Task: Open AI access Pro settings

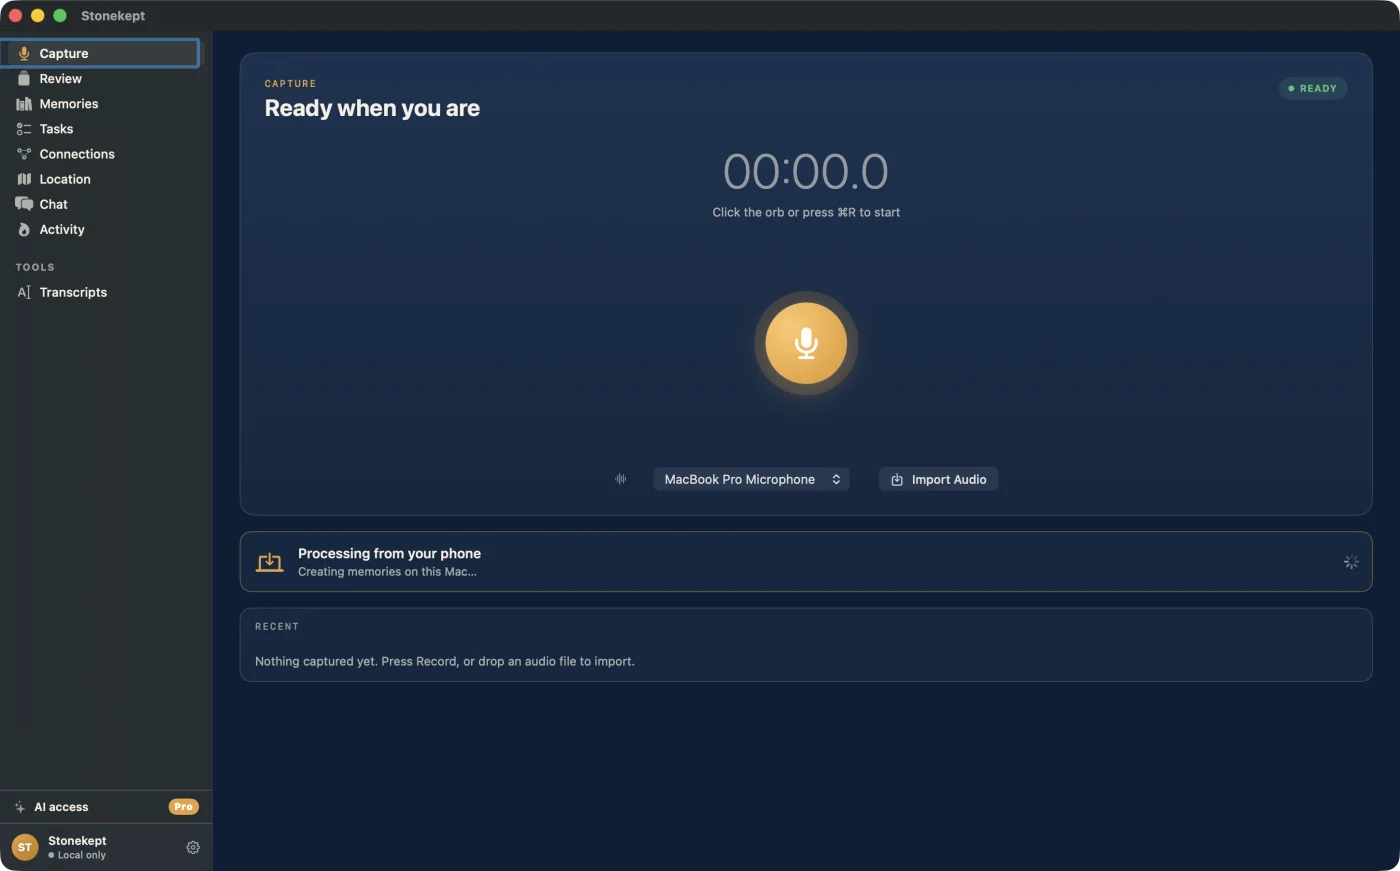Action: click(106, 807)
